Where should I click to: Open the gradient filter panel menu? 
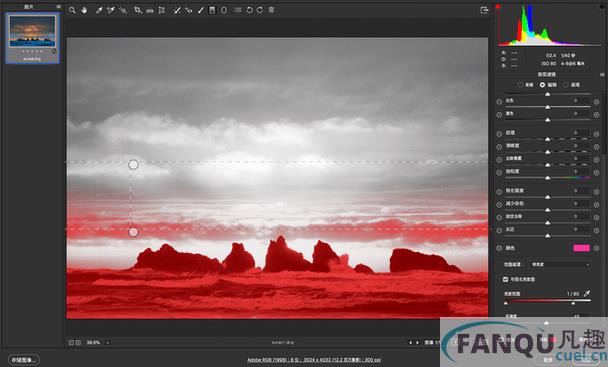coord(602,74)
